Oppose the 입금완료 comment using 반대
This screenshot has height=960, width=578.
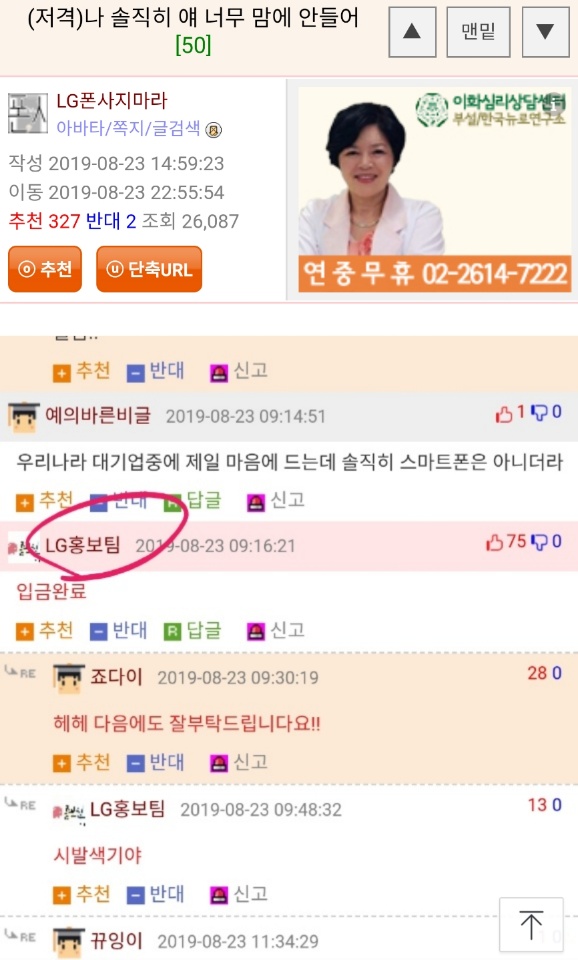(118, 630)
